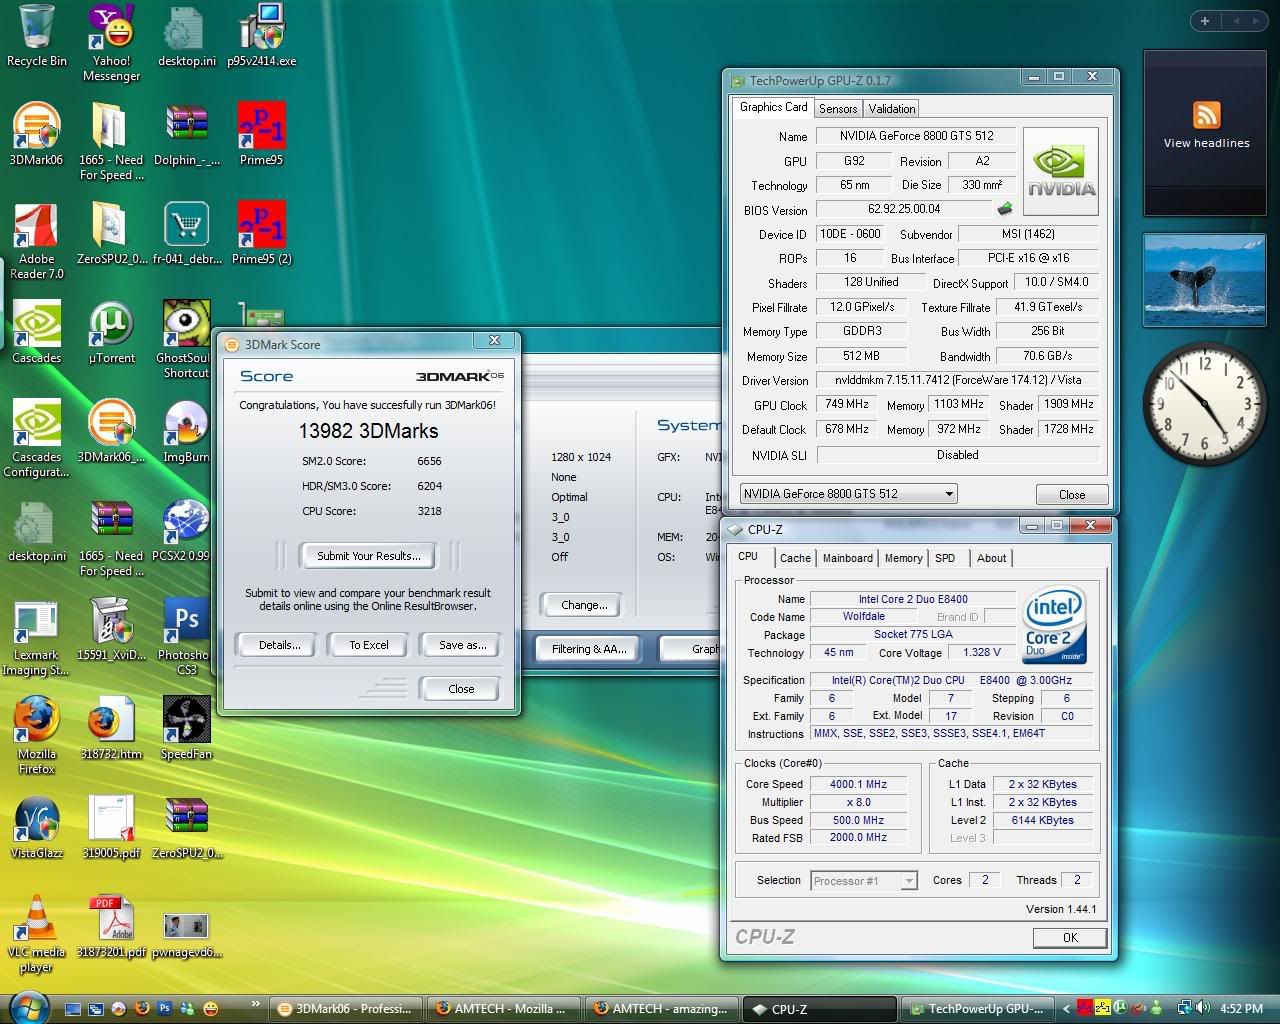Export the score with To Excel button
Image resolution: width=1280 pixels, height=1024 pixels.
pyautogui.click(x=369, y=645)
